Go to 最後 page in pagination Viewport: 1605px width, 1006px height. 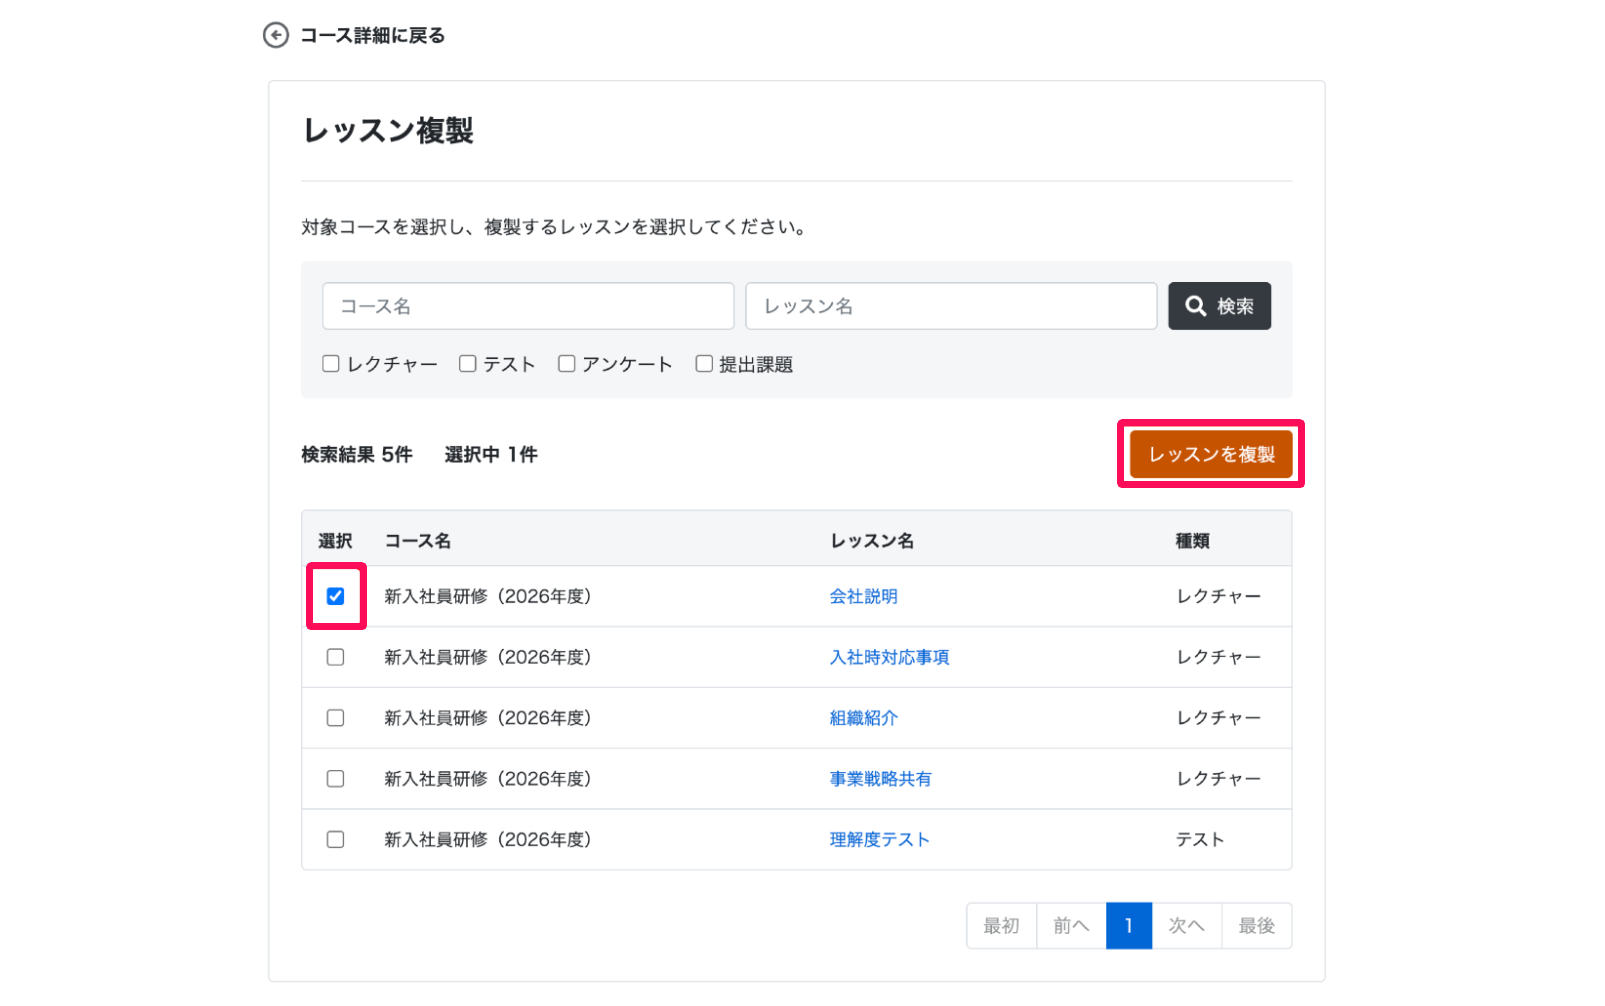pos(1257,926)
